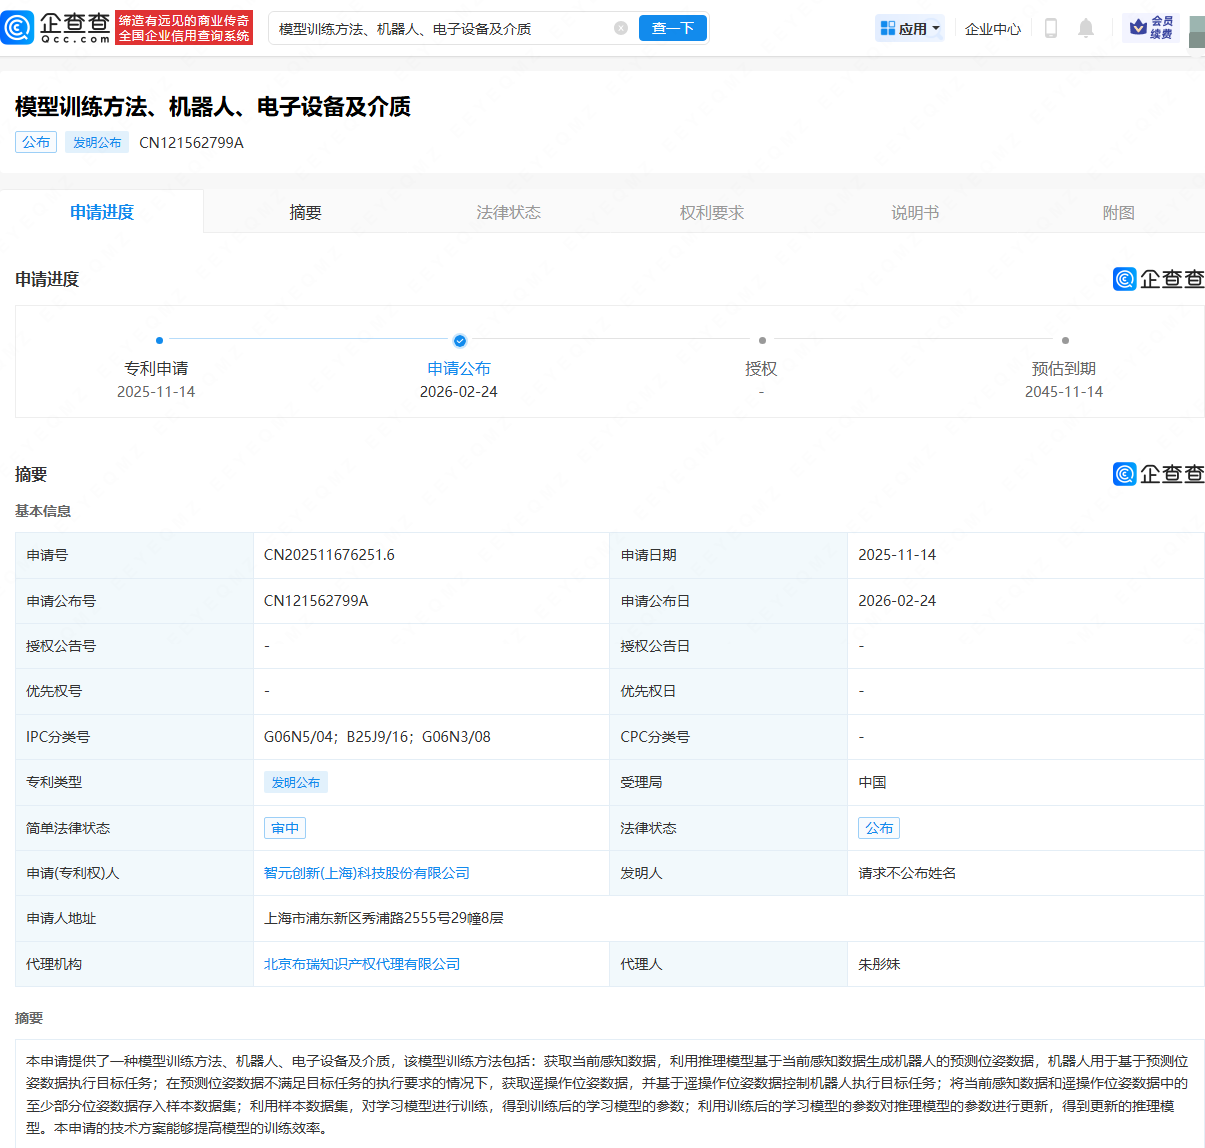Image resolution: width=1205 pixels, height=1148 pixels.
Task: Open 智元创新(上海)科技股份有限公司 applicant link
Action: coord(365,872)
